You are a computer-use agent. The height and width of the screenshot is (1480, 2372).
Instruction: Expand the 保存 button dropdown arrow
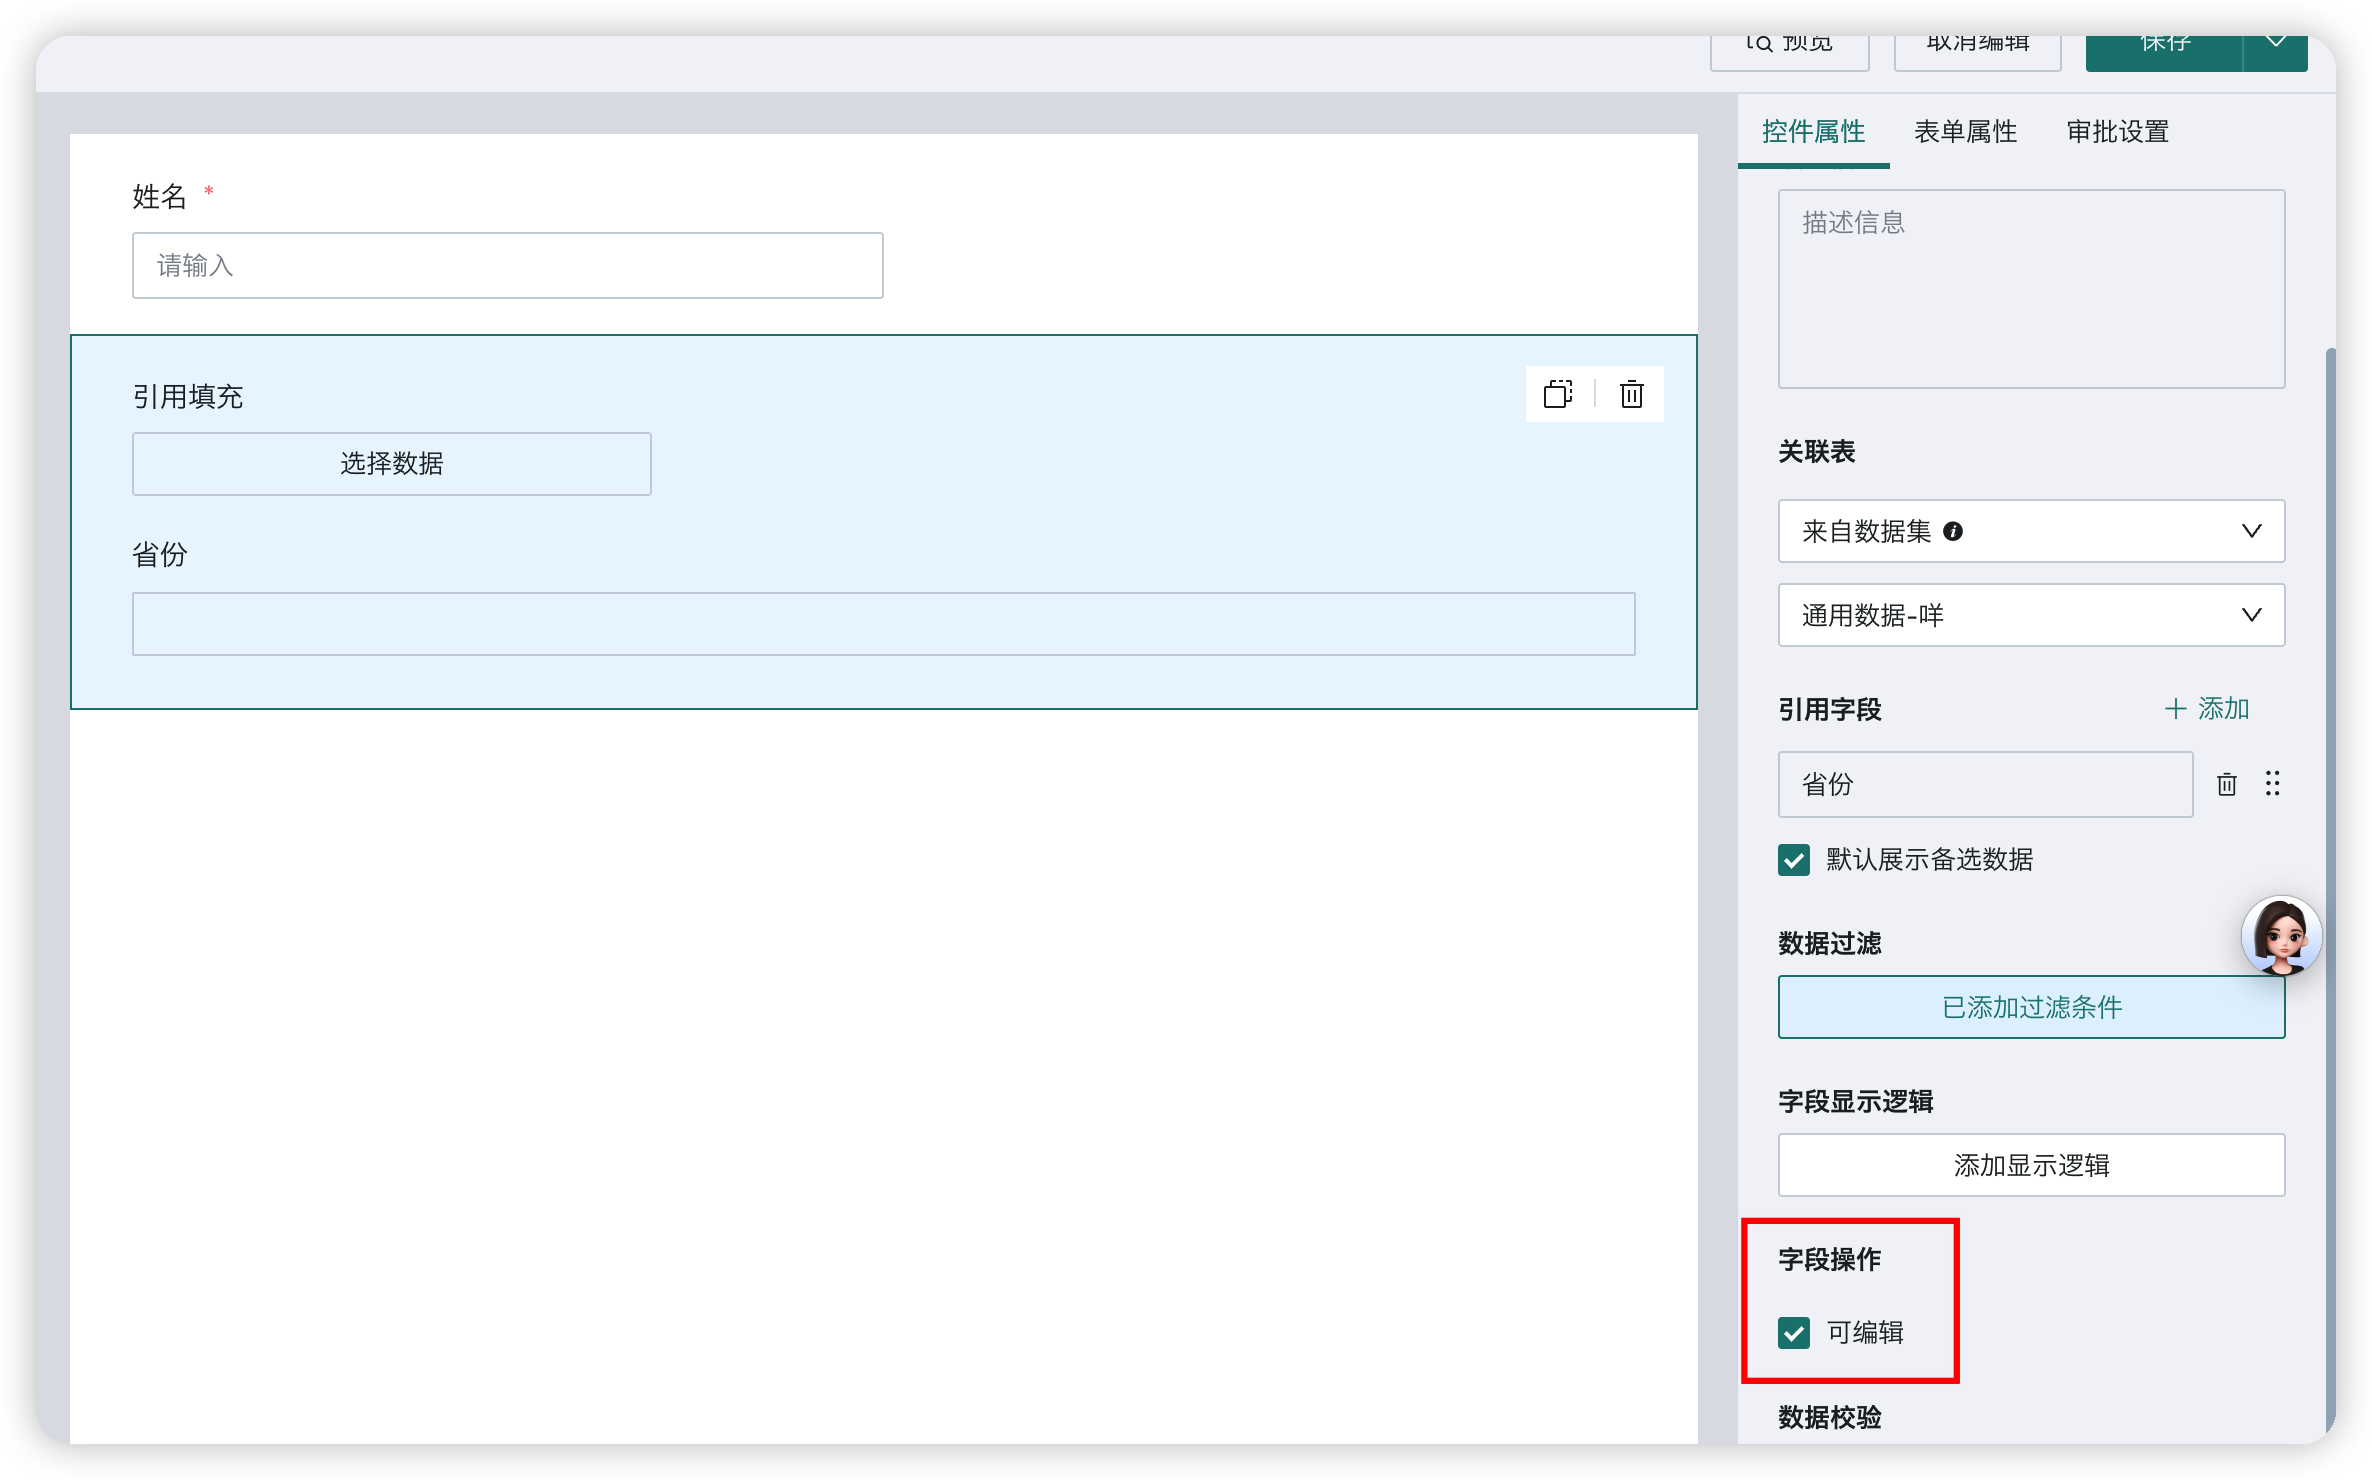(x=2276, y=42)
